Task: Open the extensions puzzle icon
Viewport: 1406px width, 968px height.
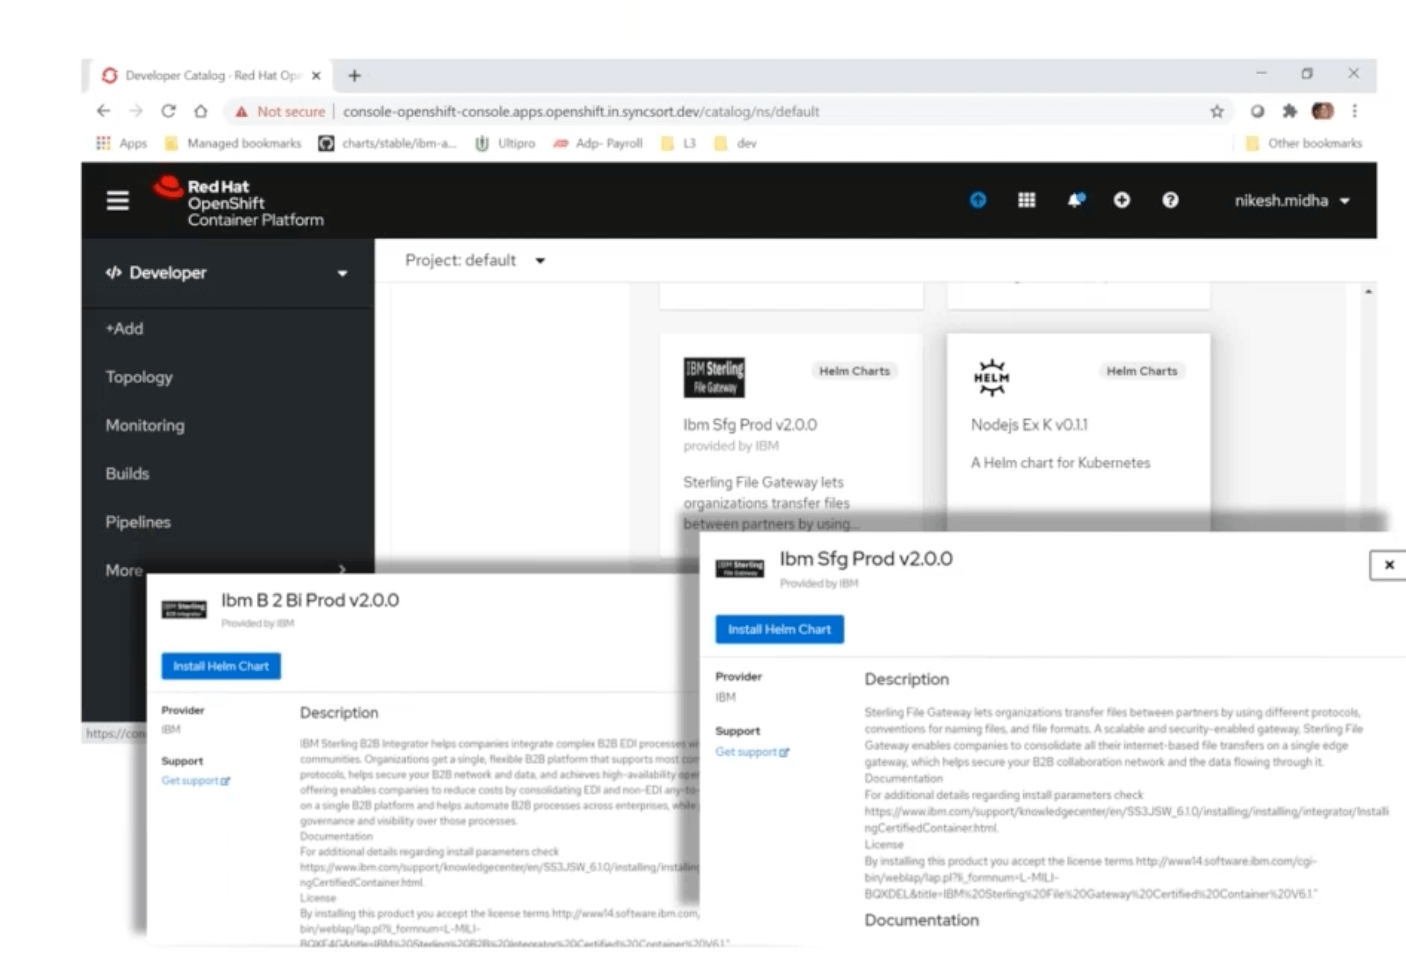Action: [x=1290, y=111]
